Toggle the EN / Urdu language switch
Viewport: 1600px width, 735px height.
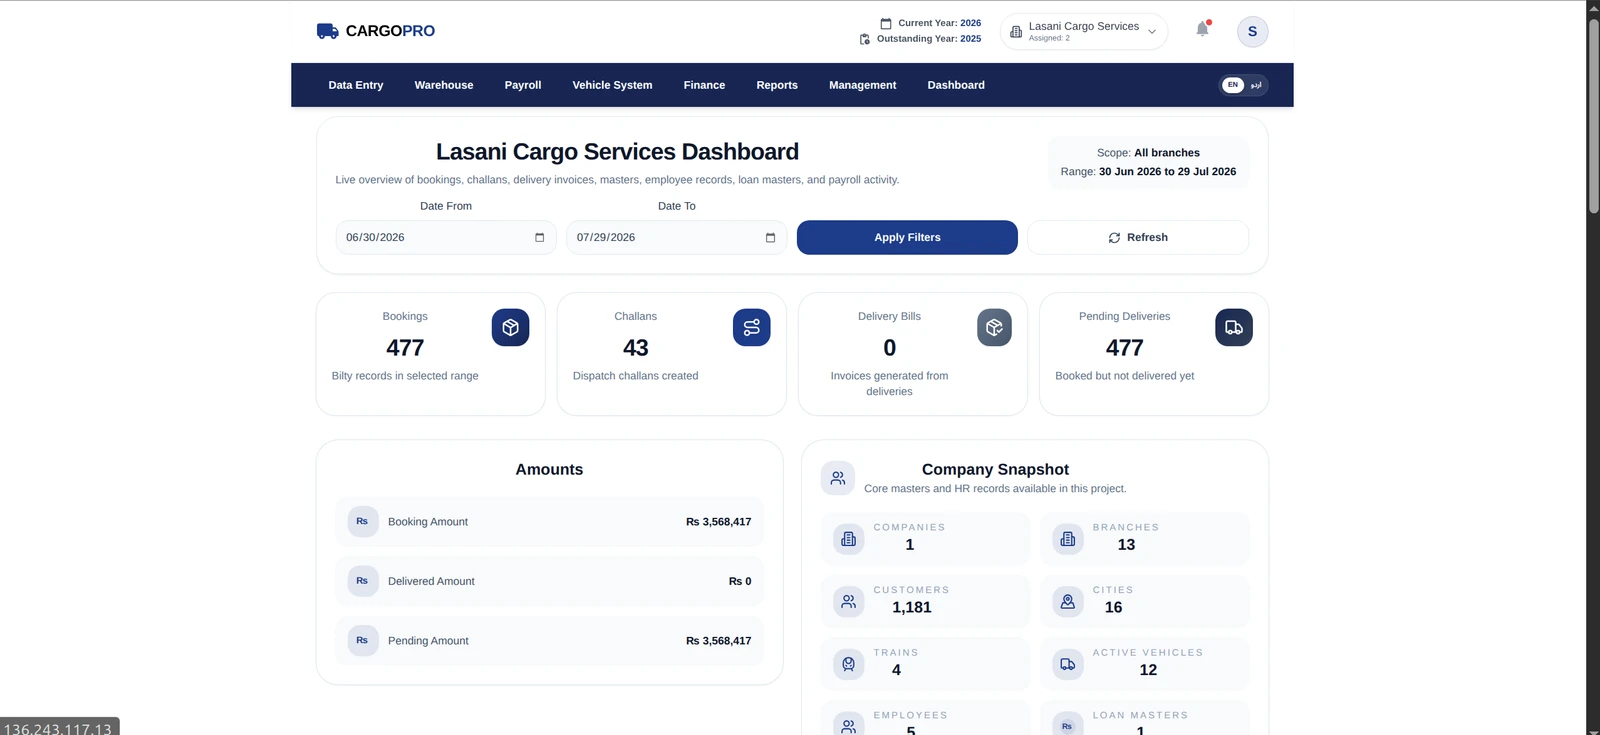click(x=1244, y=85)
